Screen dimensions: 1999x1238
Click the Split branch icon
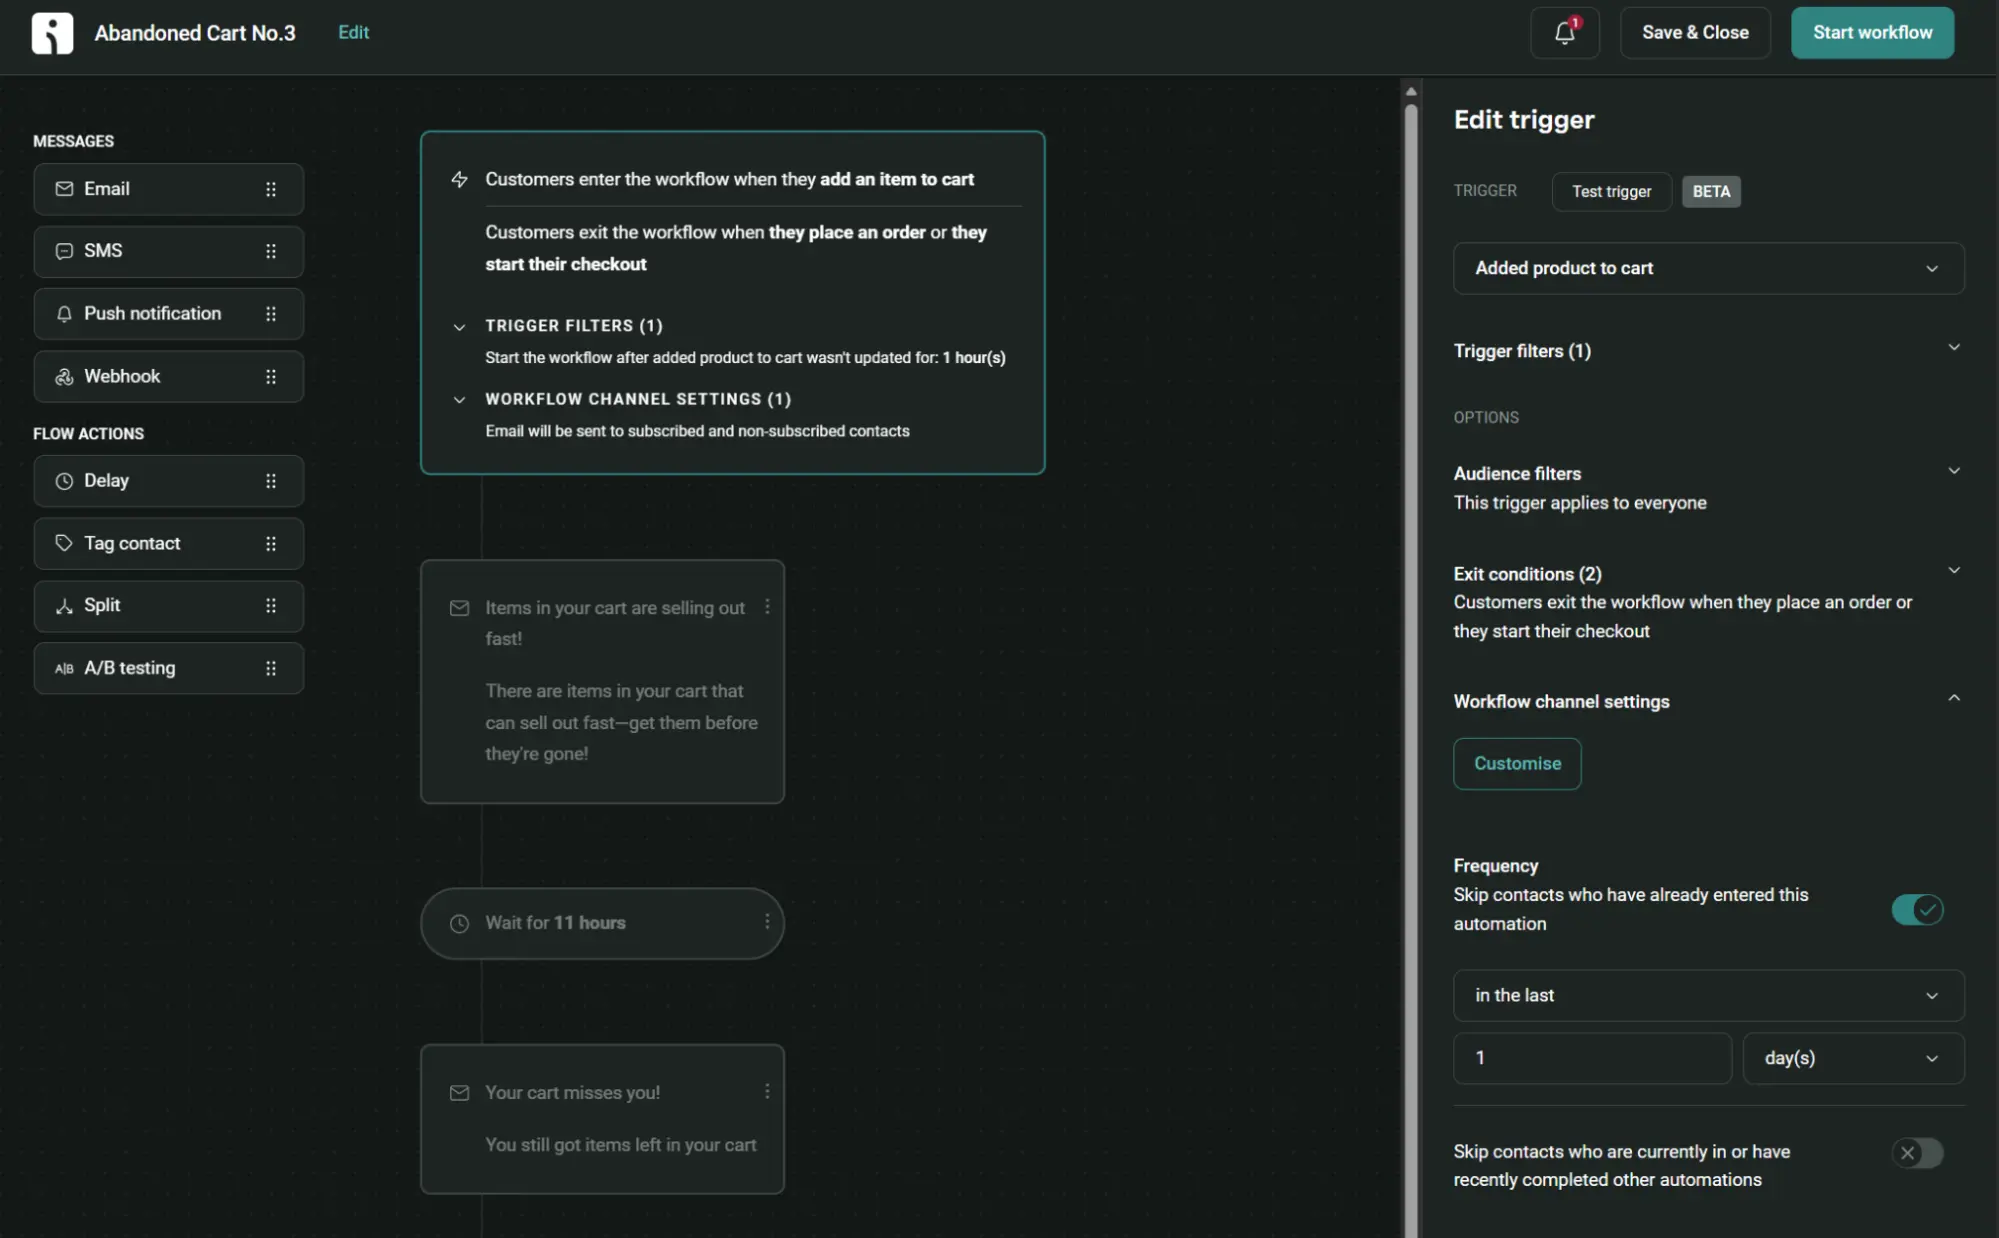point(64,606)
